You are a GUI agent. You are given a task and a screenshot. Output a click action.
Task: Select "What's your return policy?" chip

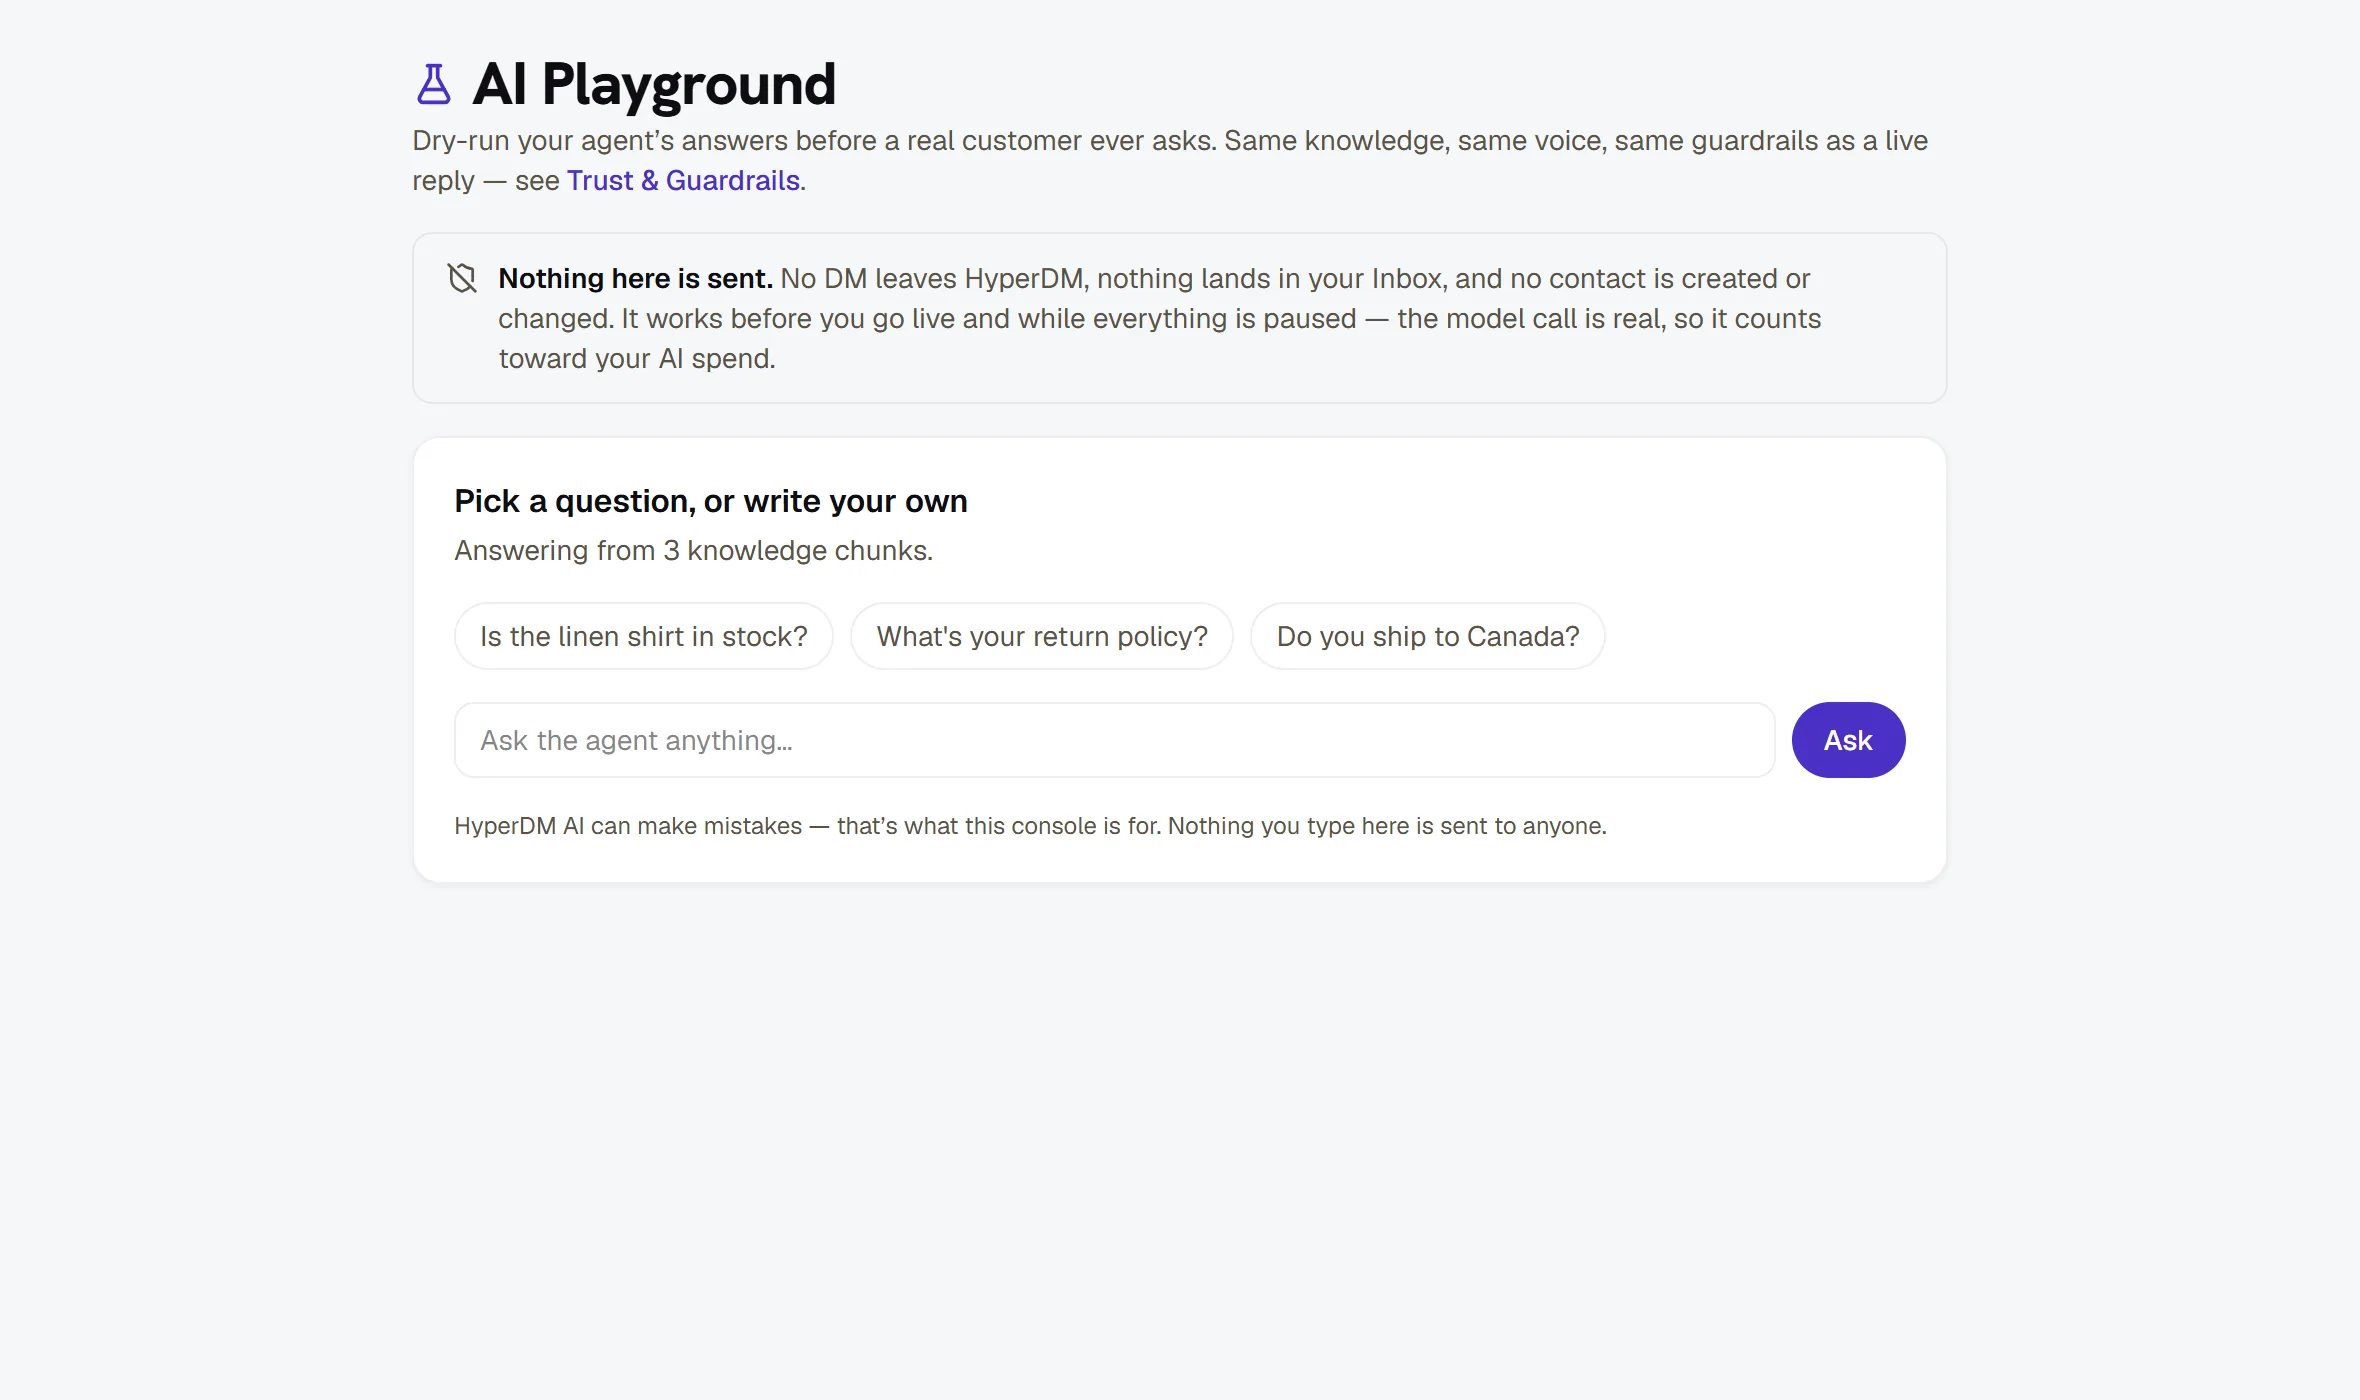1042,636
